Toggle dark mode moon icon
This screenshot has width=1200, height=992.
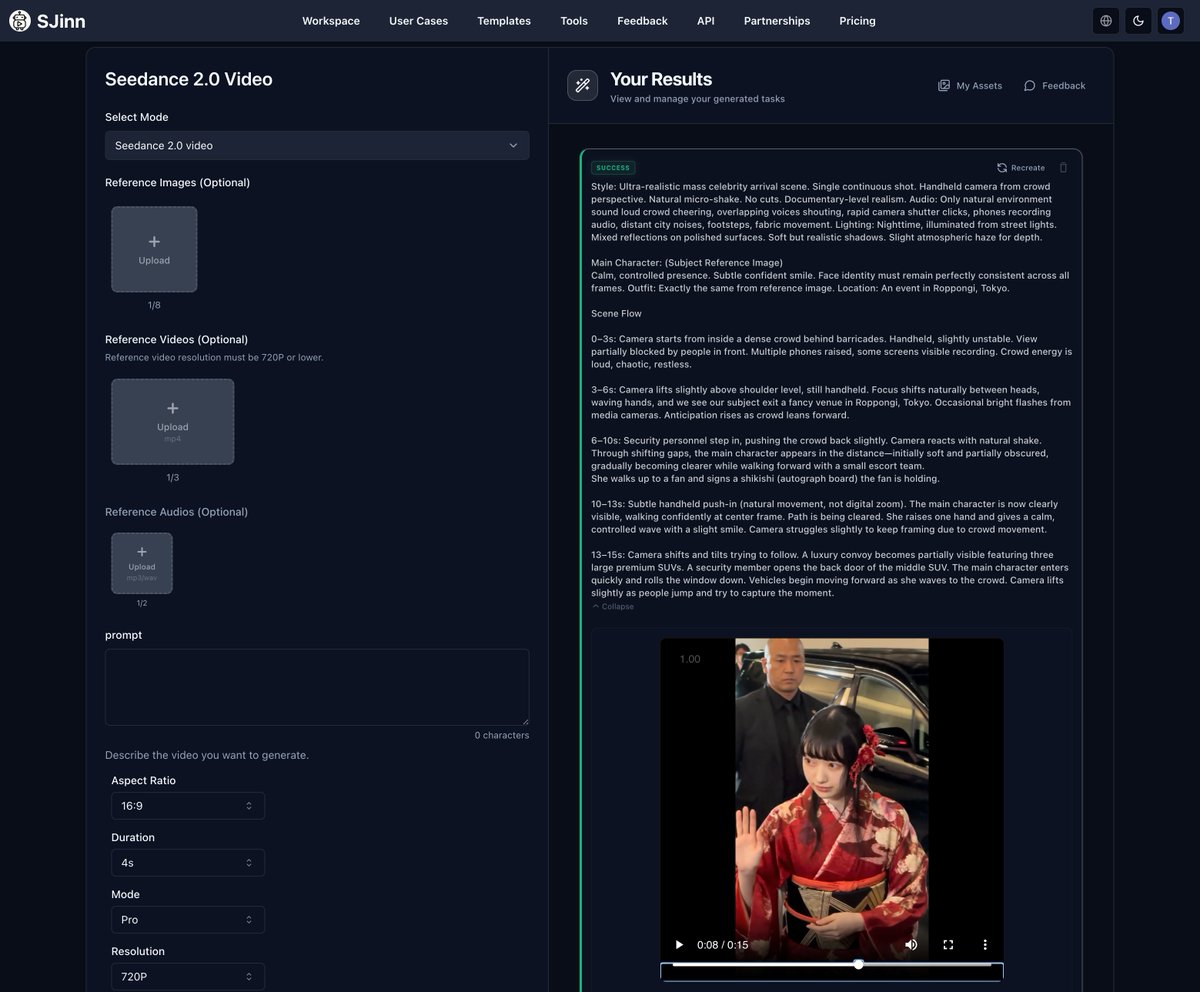[1138, 21]
